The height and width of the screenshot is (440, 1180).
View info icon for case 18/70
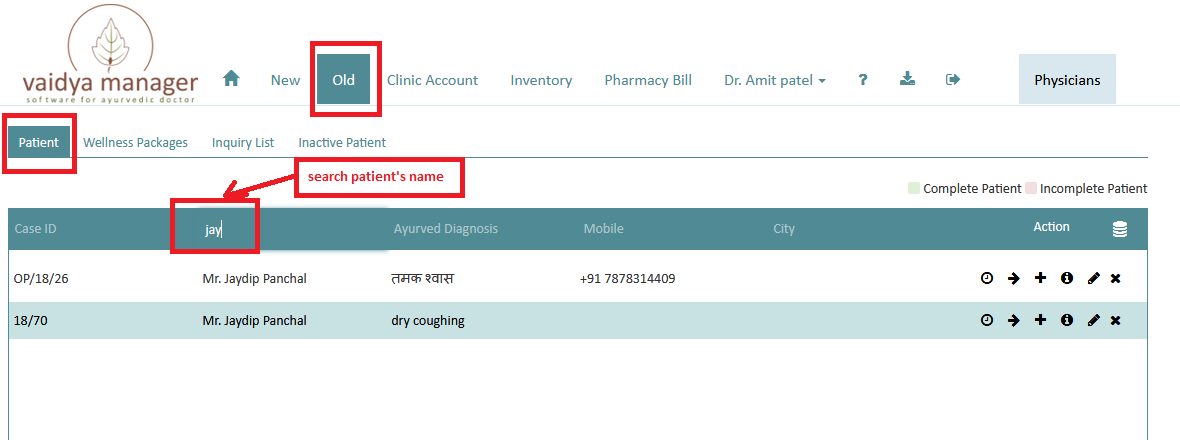click(x=1066, y=320)
